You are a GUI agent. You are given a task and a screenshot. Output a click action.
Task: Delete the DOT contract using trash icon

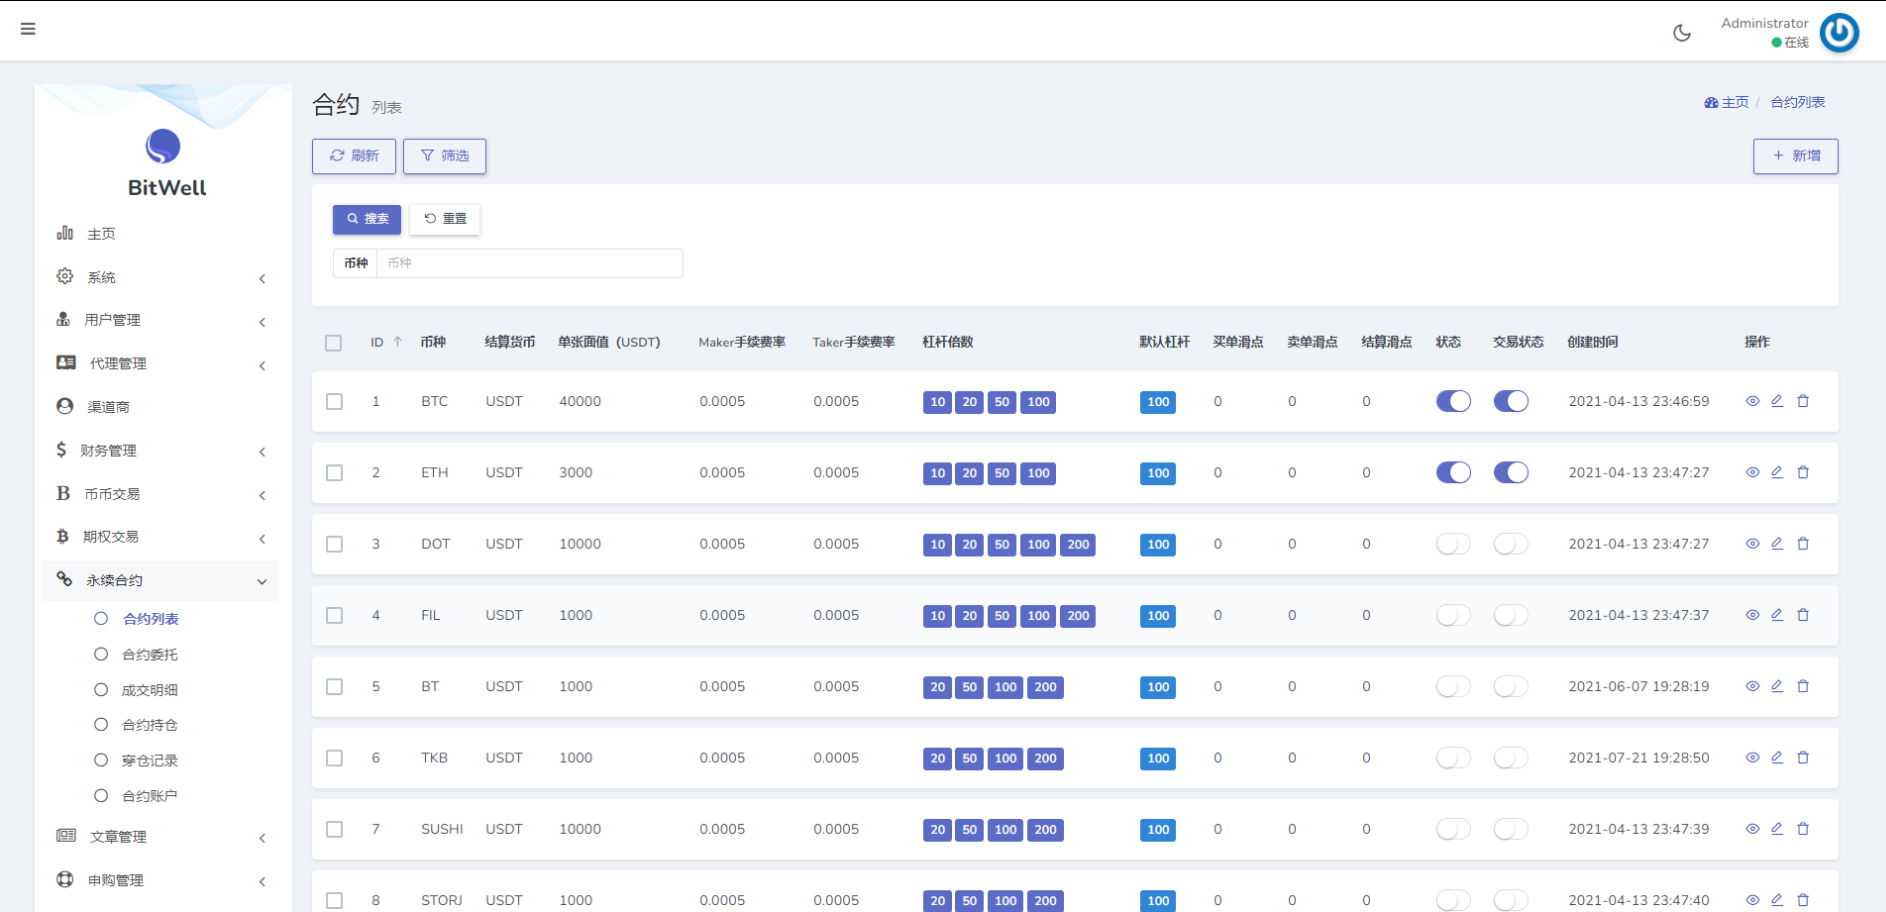pyautogui.click(x=1803, y=543)
